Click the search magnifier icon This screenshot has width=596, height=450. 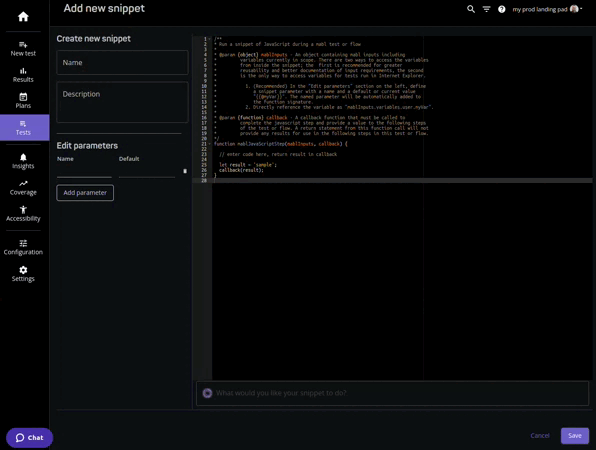coord(471,9)
